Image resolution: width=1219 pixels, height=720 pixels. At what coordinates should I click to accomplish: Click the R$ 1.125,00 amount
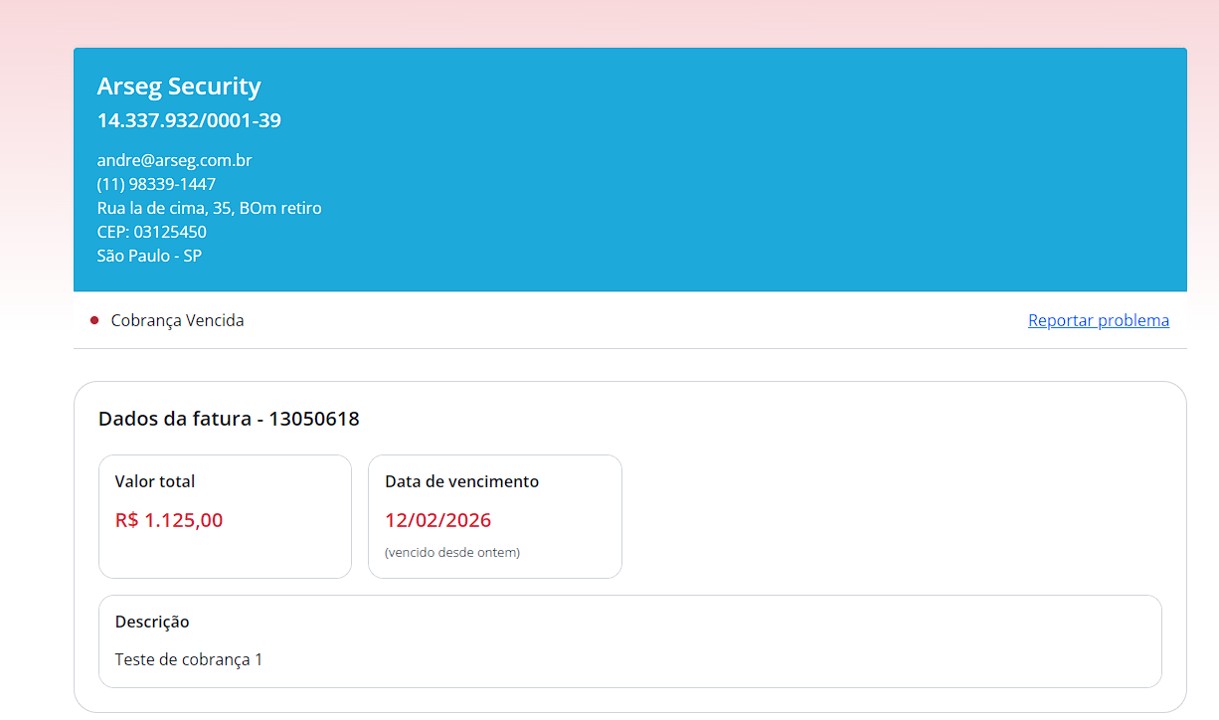[x=169, y=520]
